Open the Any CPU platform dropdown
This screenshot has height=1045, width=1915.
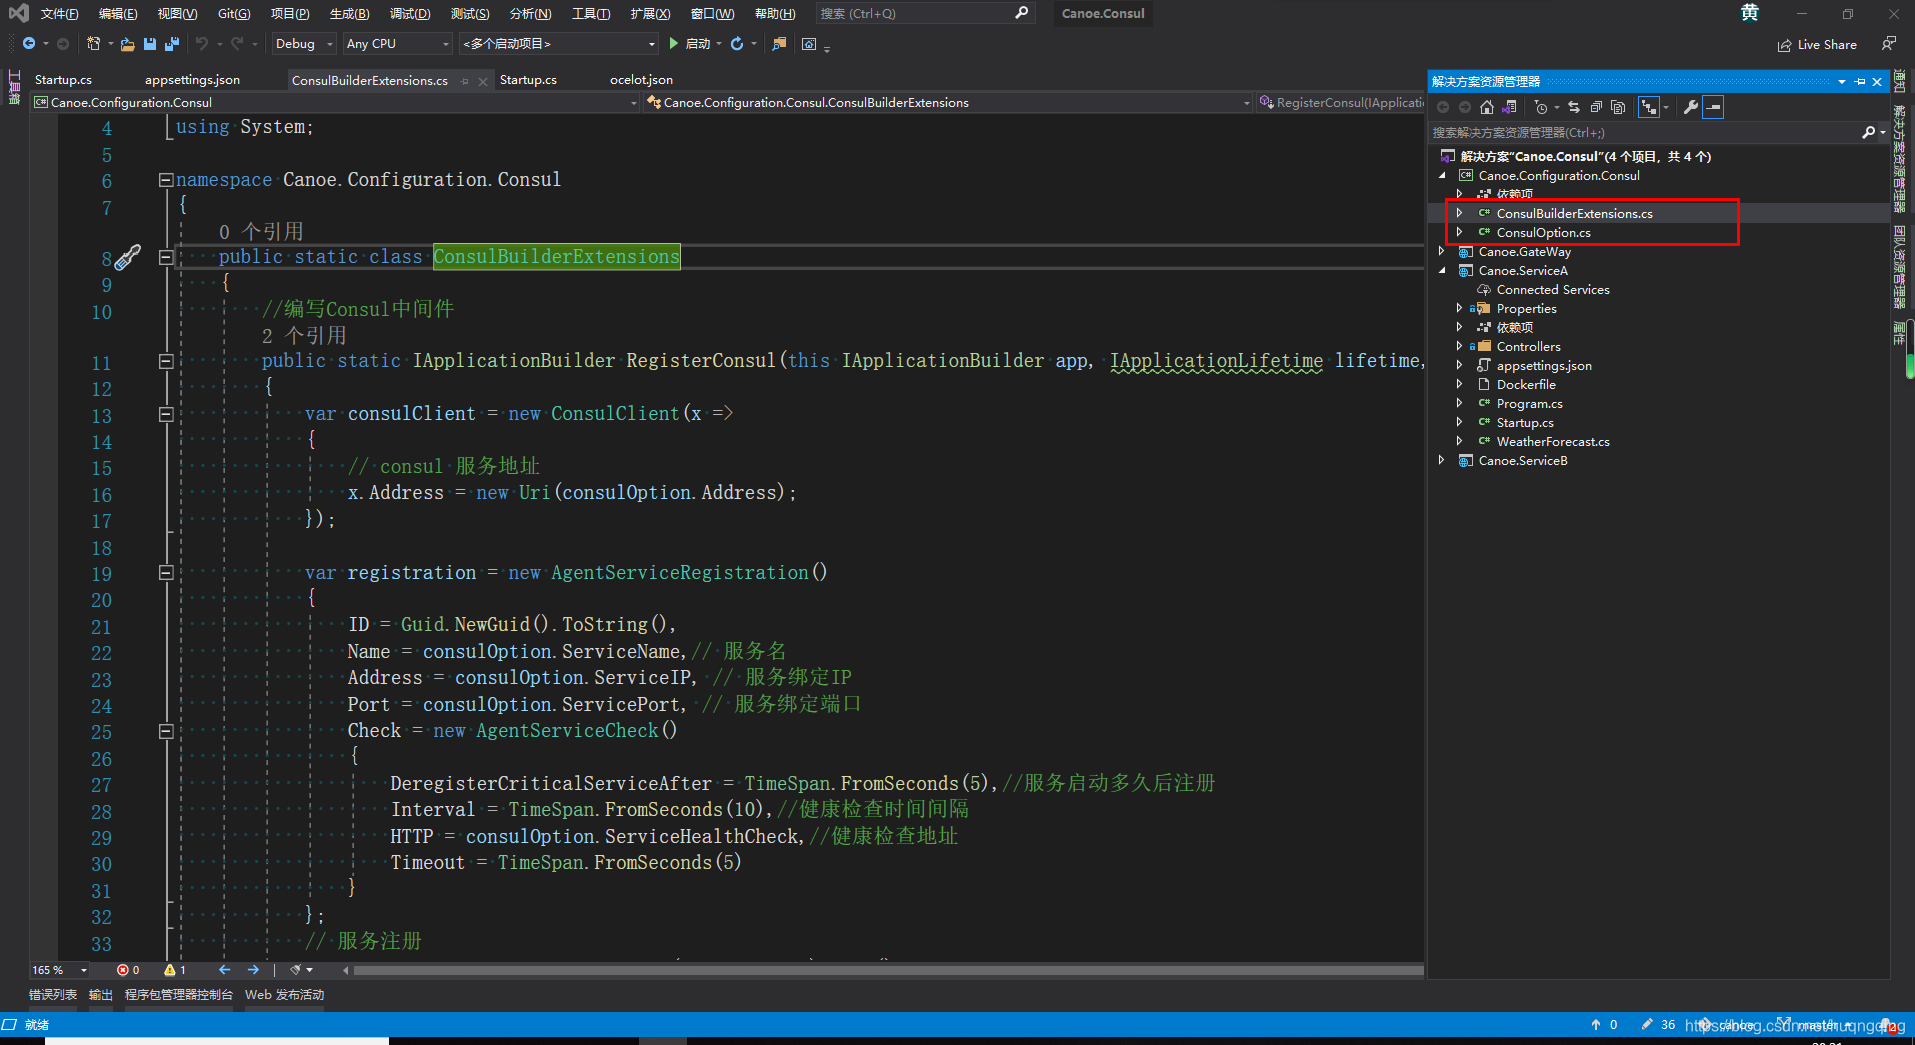coord(398,44)
